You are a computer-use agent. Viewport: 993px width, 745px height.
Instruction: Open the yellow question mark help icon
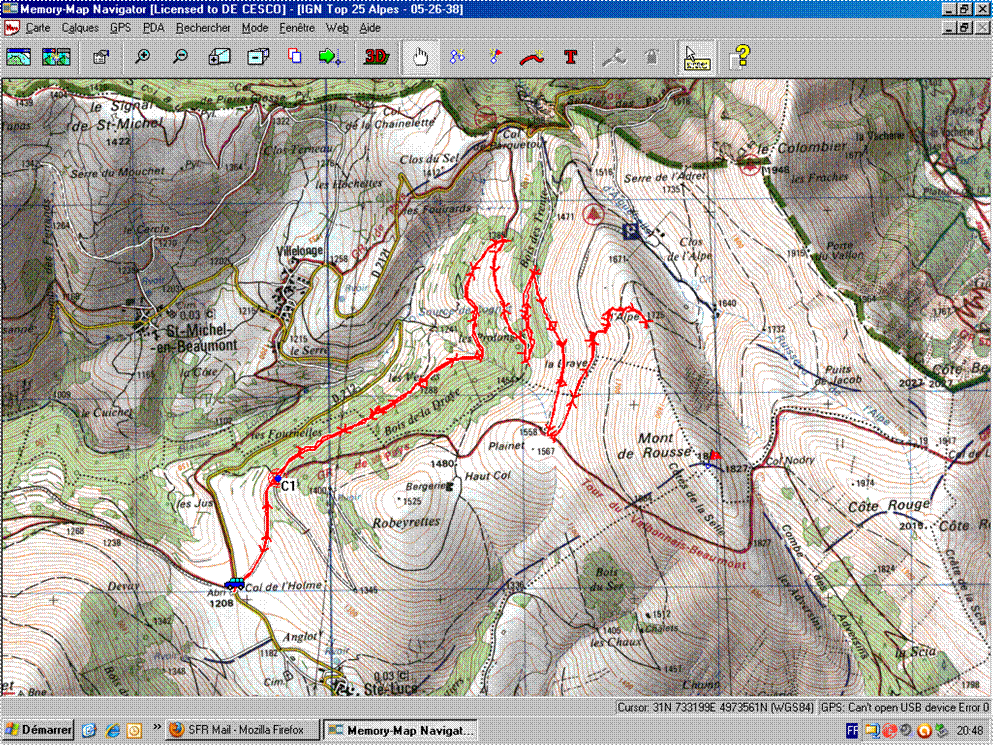740,57
